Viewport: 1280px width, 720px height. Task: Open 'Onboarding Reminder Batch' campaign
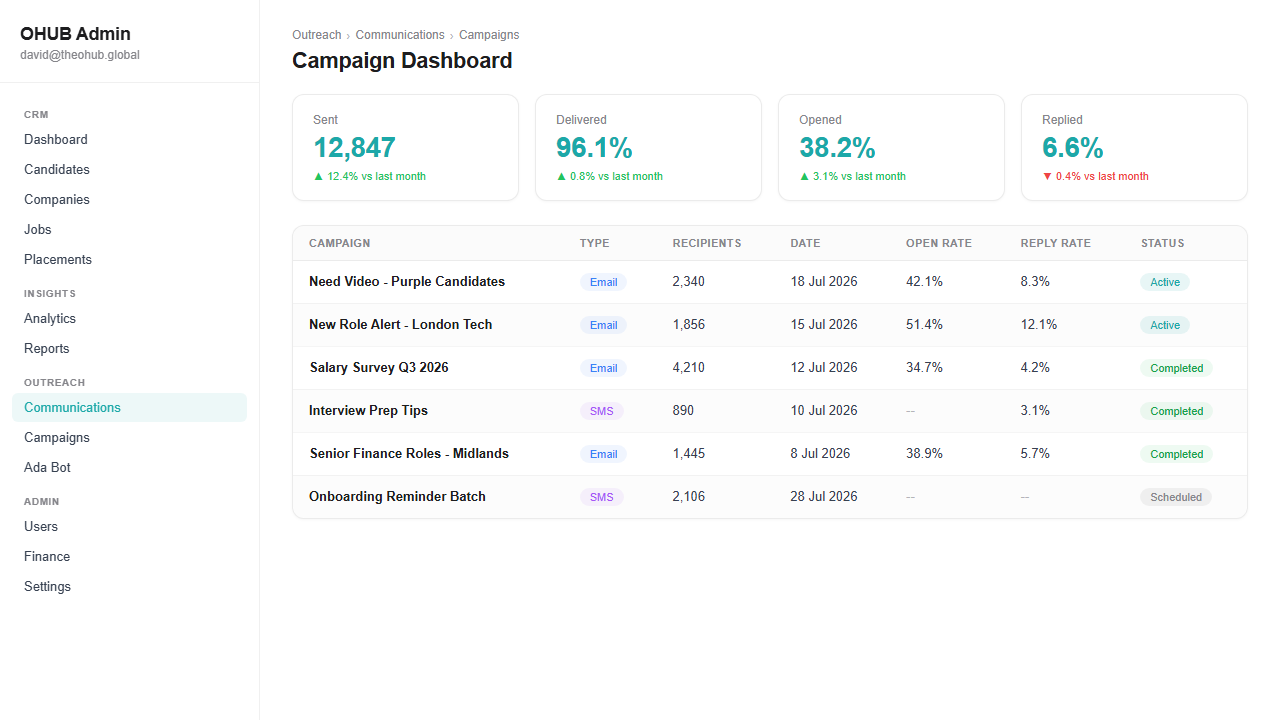(x=397, y=497)
